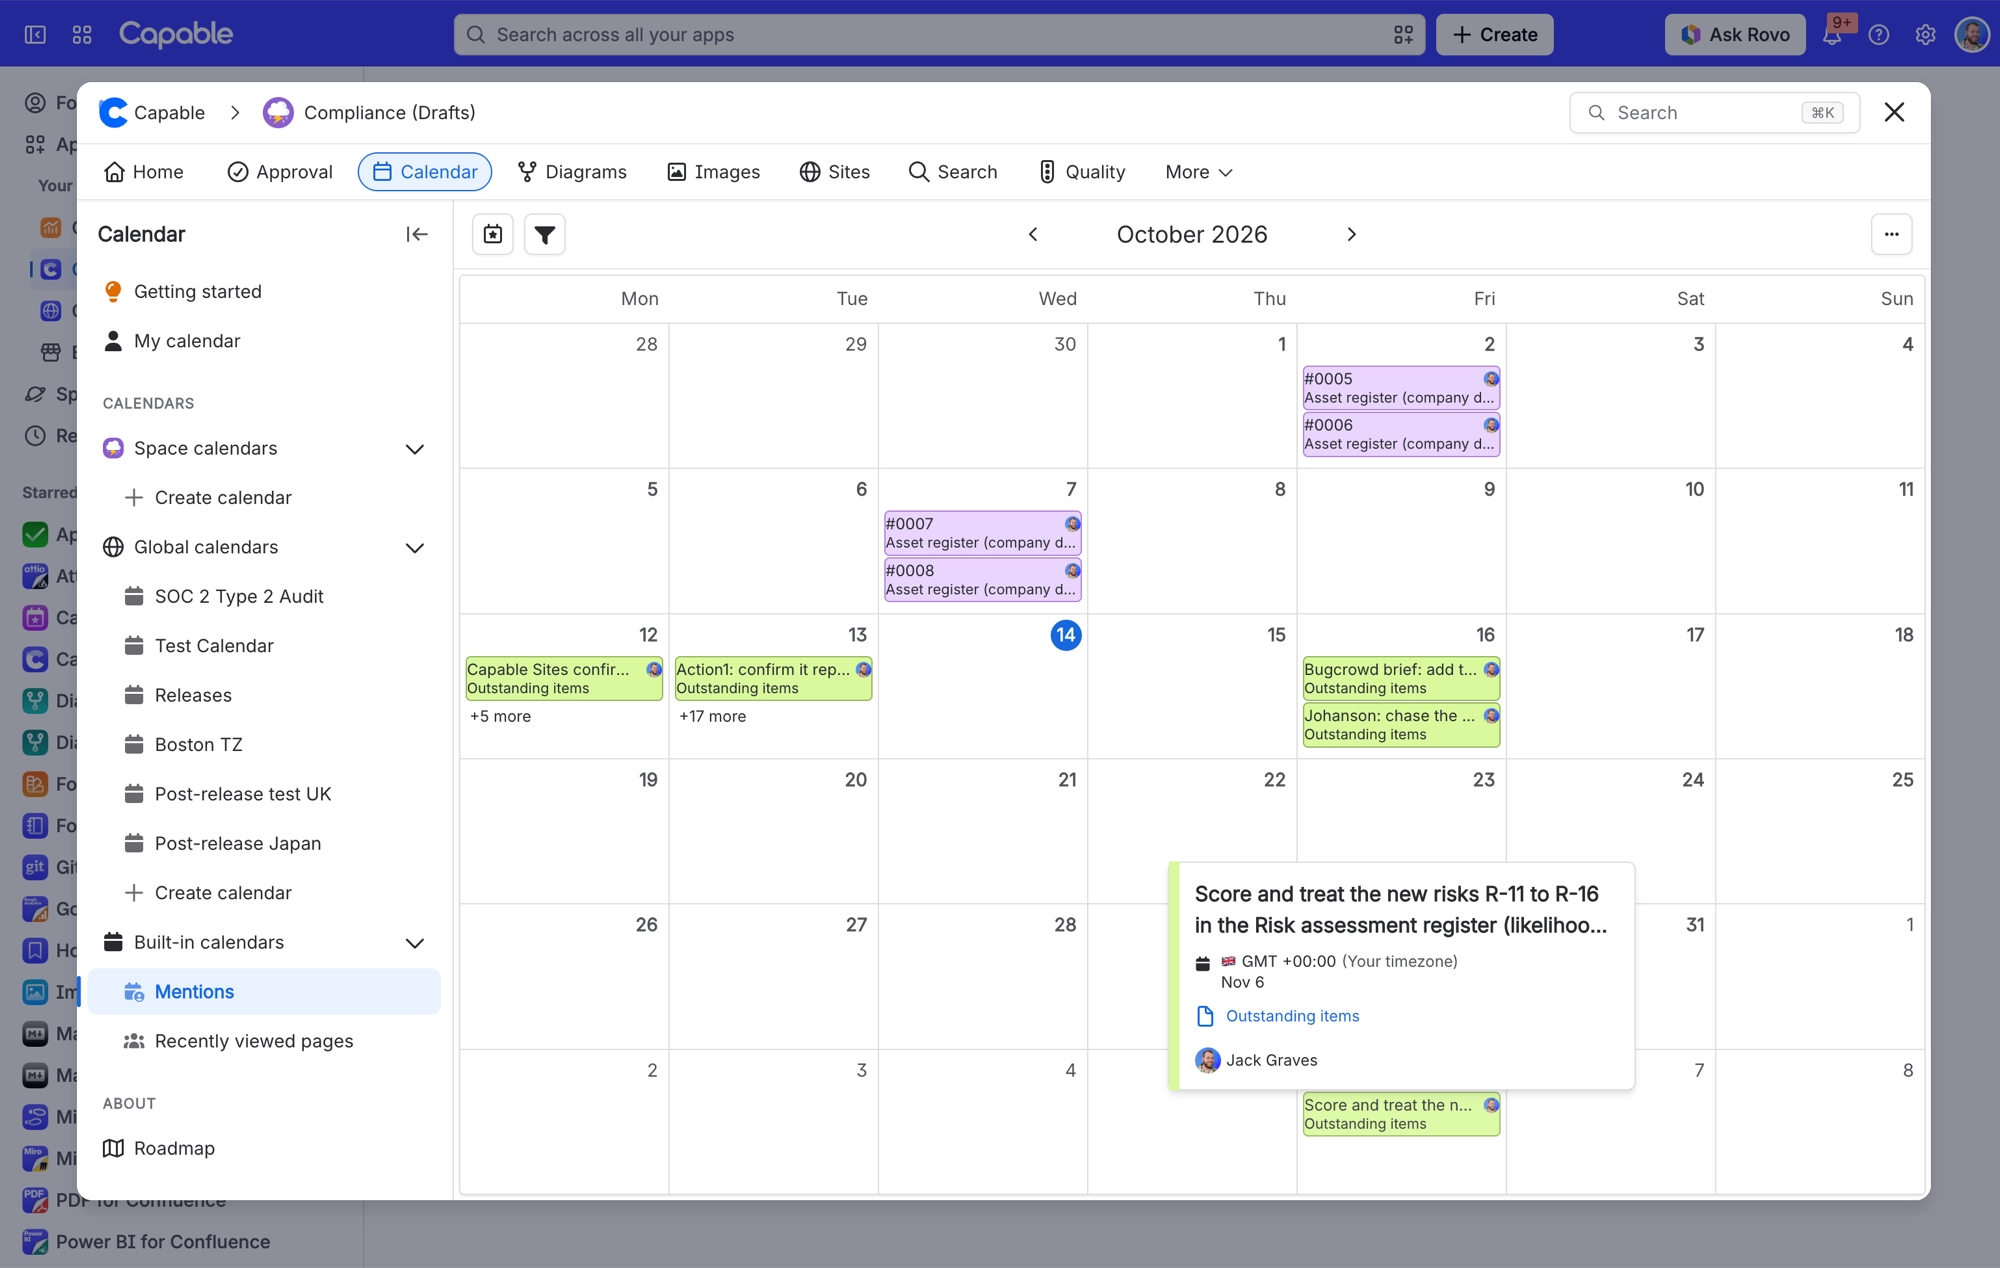Open event #0008 Asset register

[x=982, y=580]
